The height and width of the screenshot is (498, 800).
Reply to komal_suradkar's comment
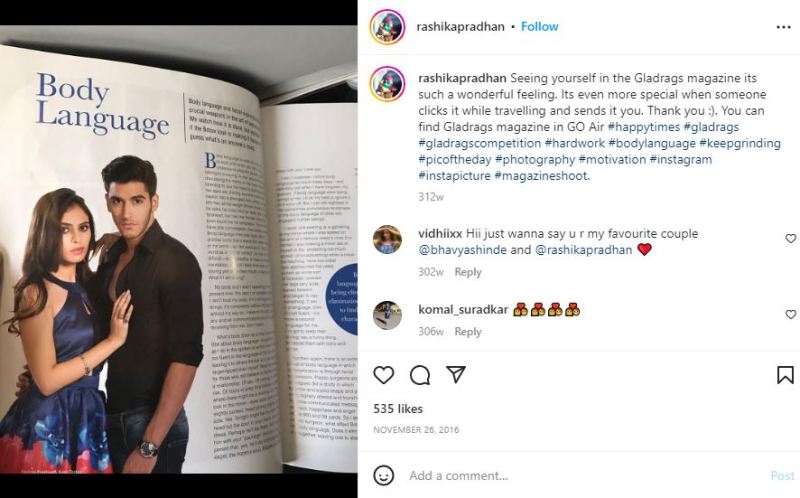(468, 332)
